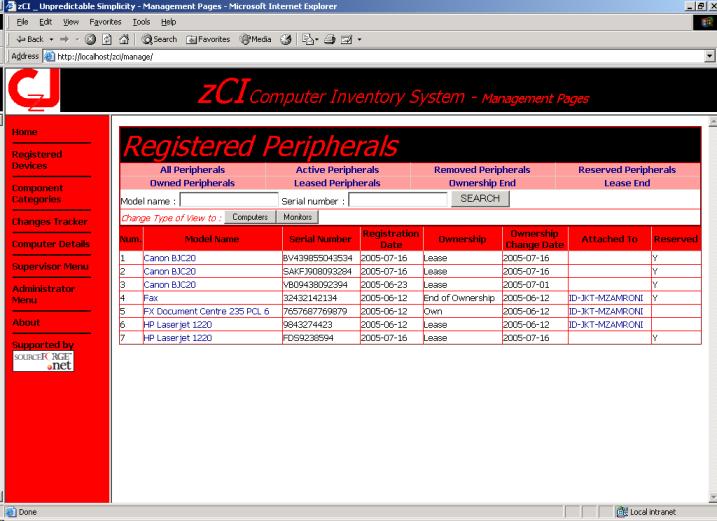Image resolution: width=717 pixels, height=521 pixels.
Task: Open the Tools menu
Action: click(x=141, y=22)
